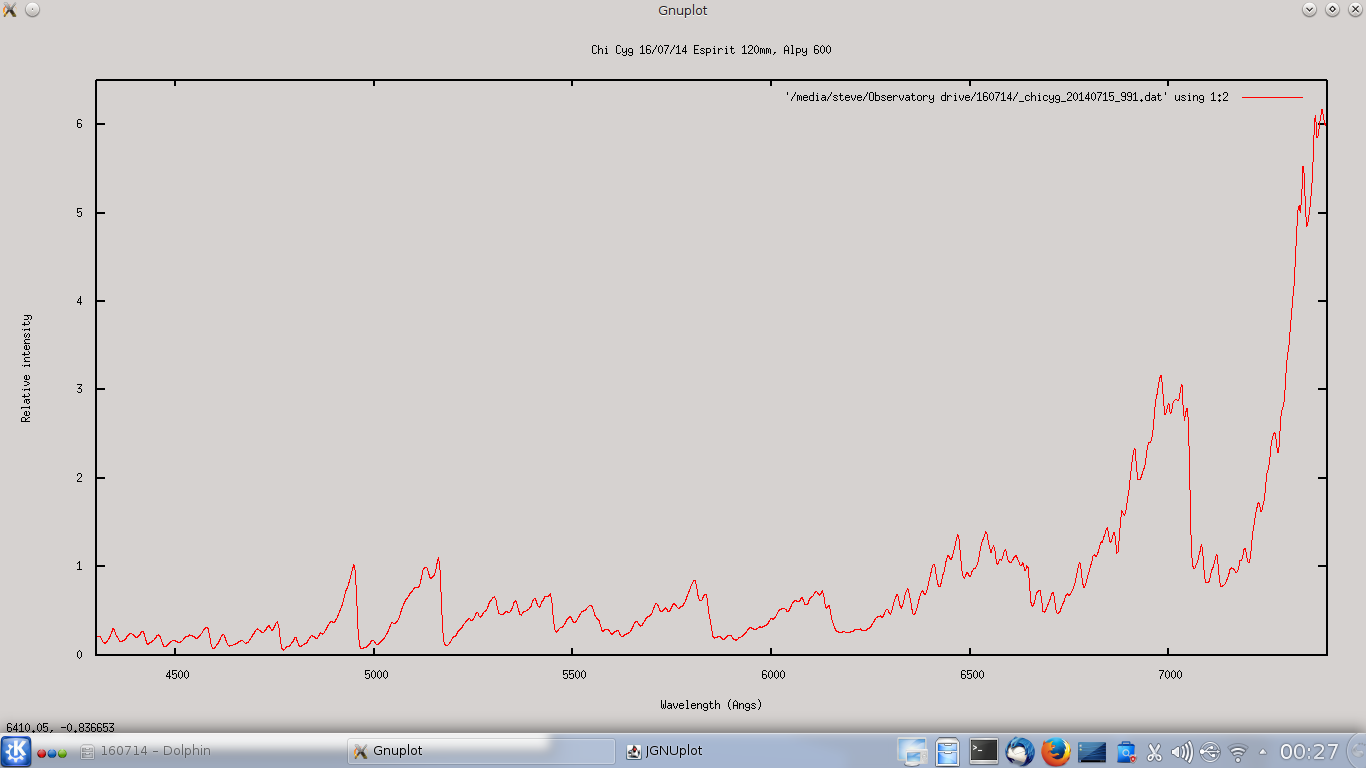This screenshot has width=1366, height=768.
Task: Open Thunderbird mail from the panel
Action: tap(1019, 751)
